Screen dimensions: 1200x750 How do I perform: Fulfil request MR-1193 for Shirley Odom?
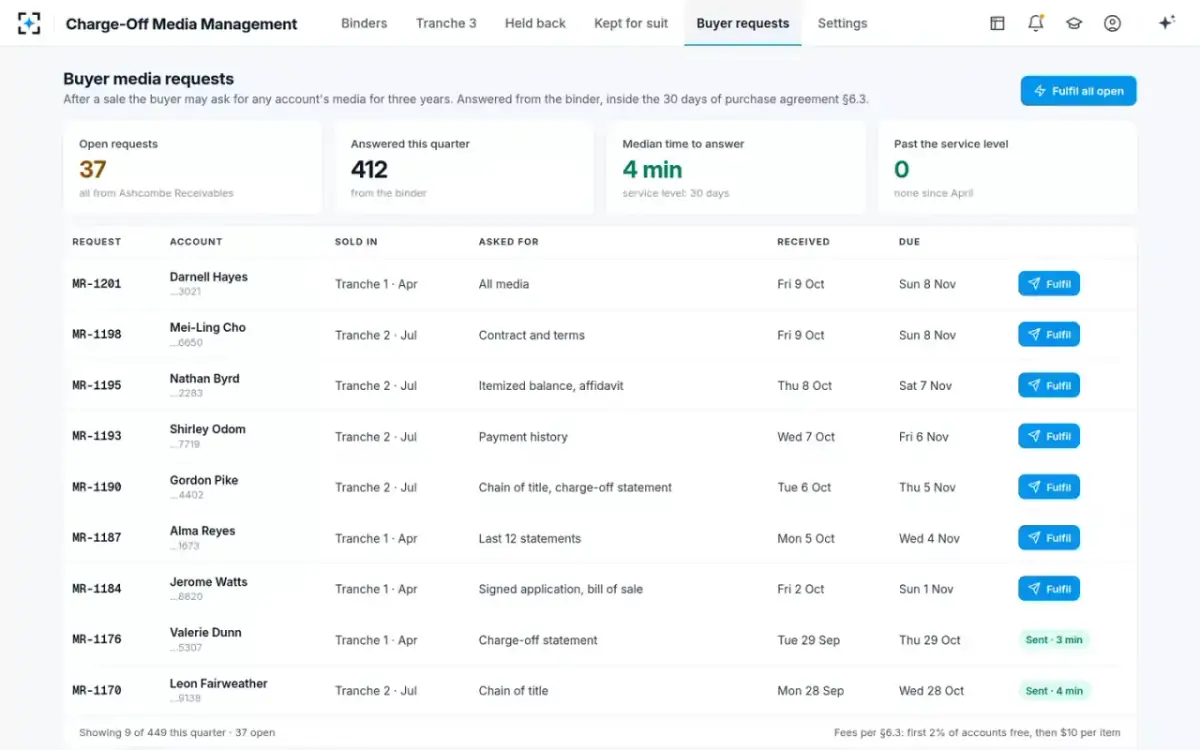coord(1049,436)
